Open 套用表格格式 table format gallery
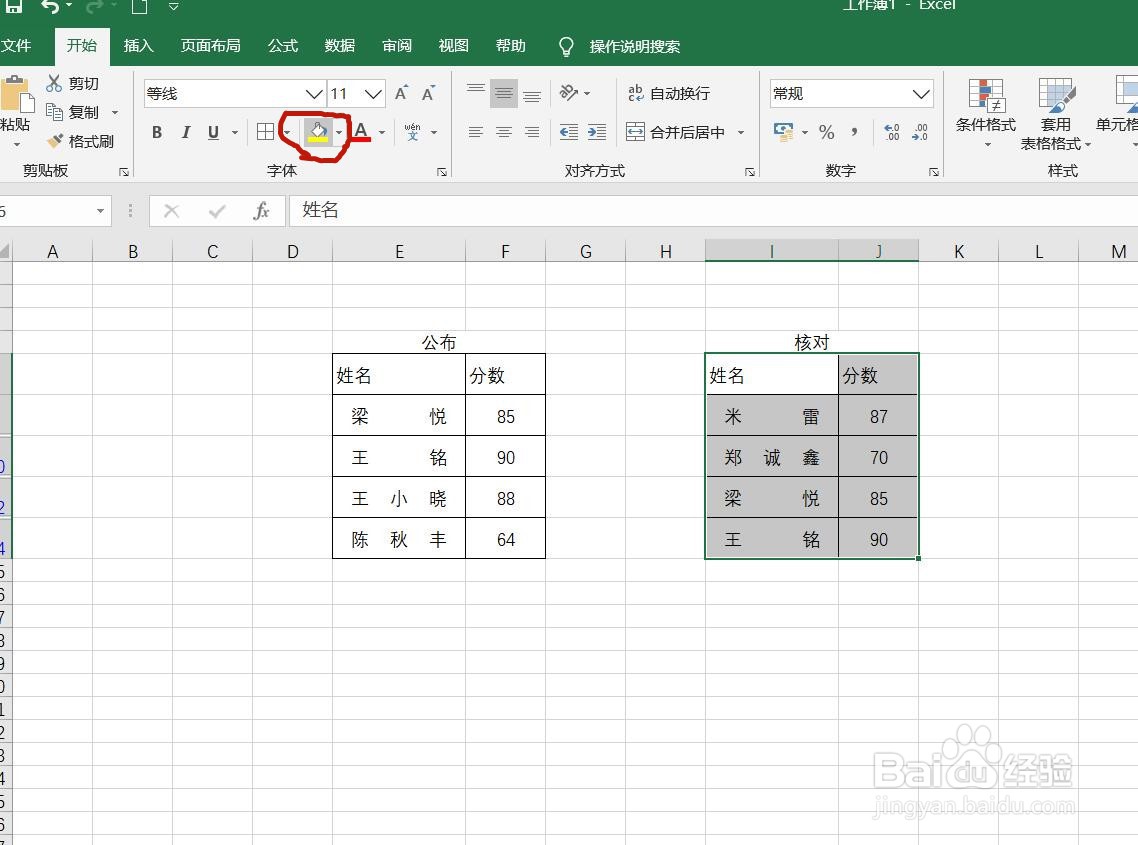The image size is (1138, 845). coord(1056,113)
